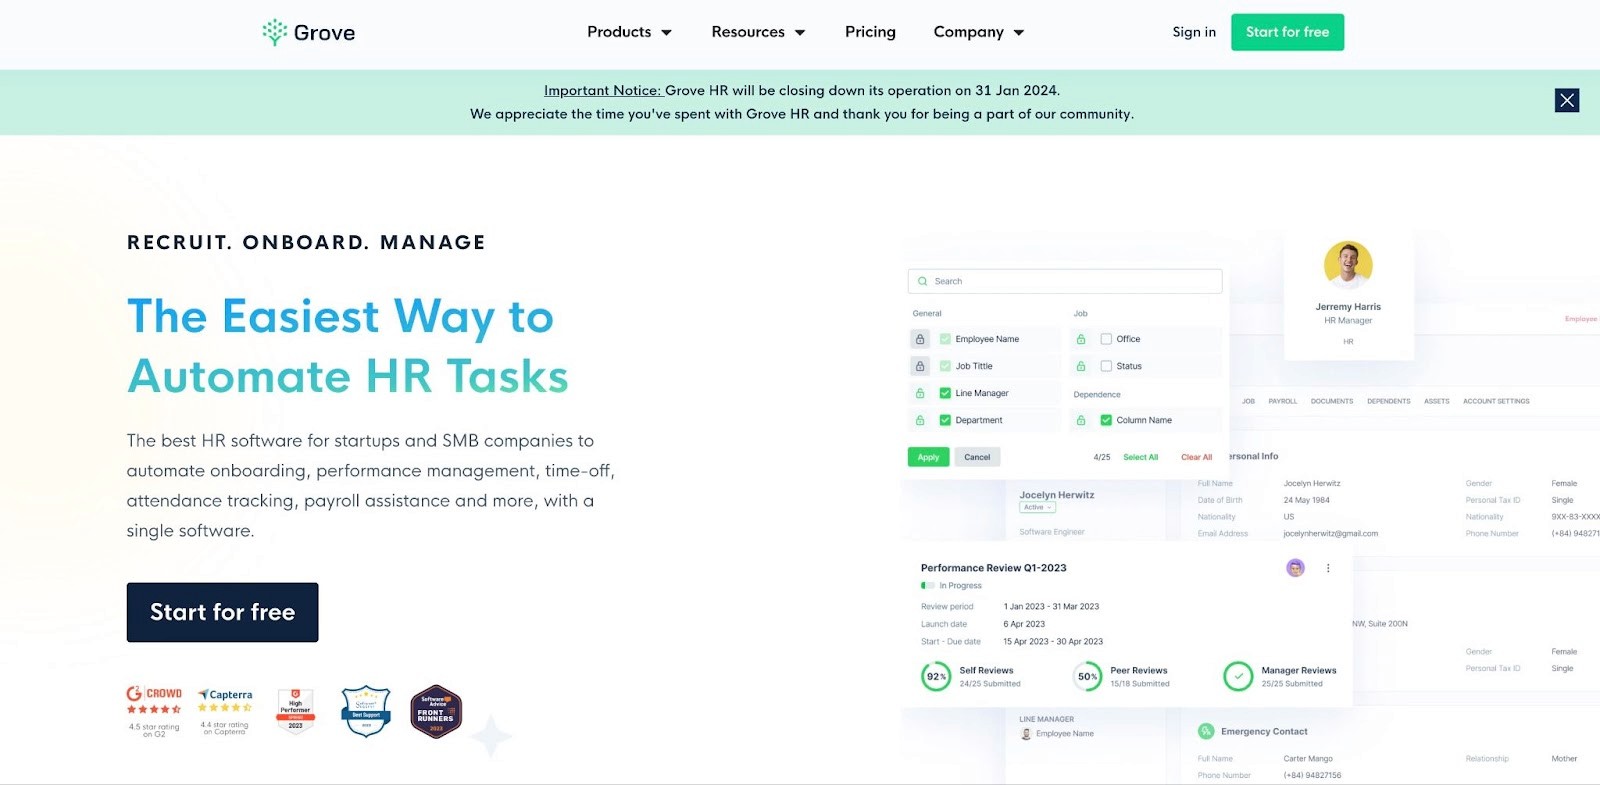
Task: Click the search magnifier icon
Action: pos(922,281)
